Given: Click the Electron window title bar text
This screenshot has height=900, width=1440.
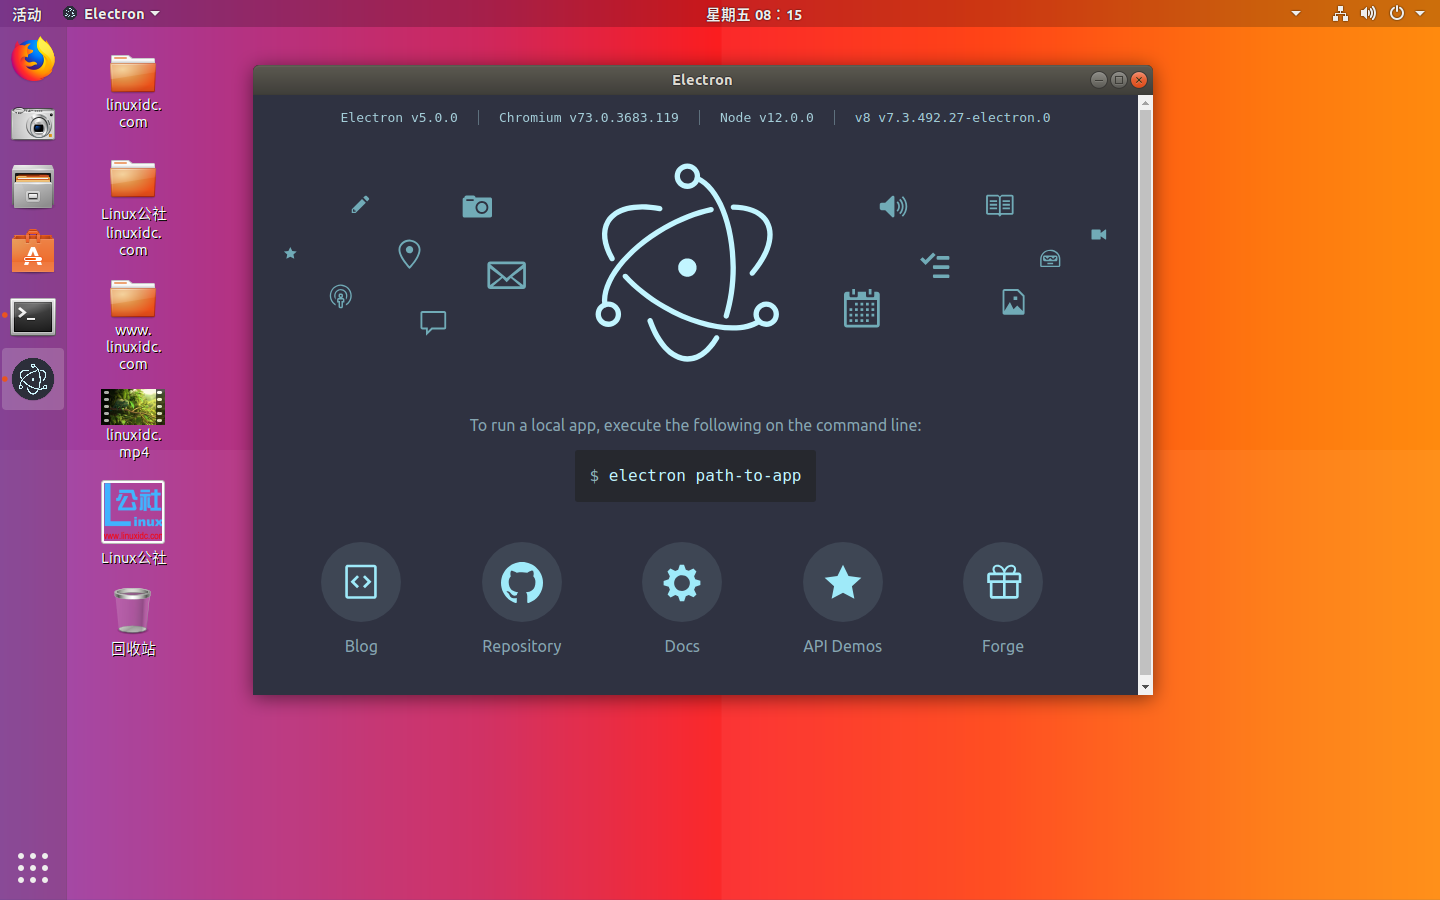Looking at the screenshot, I should pyautogui.click(x=702, y=80).
